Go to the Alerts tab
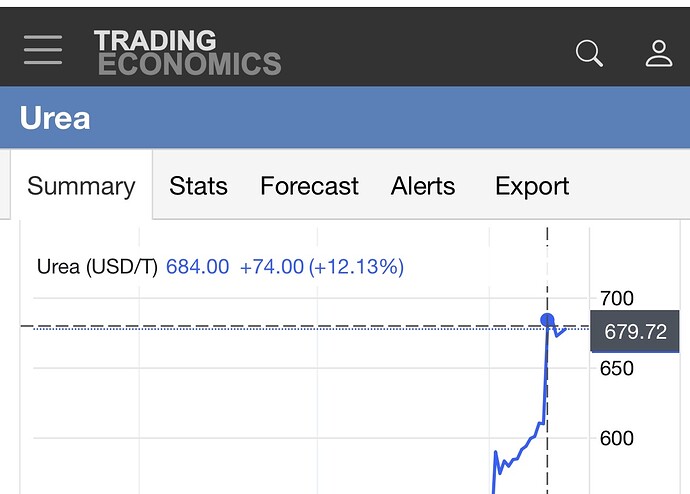 point(423,186)
